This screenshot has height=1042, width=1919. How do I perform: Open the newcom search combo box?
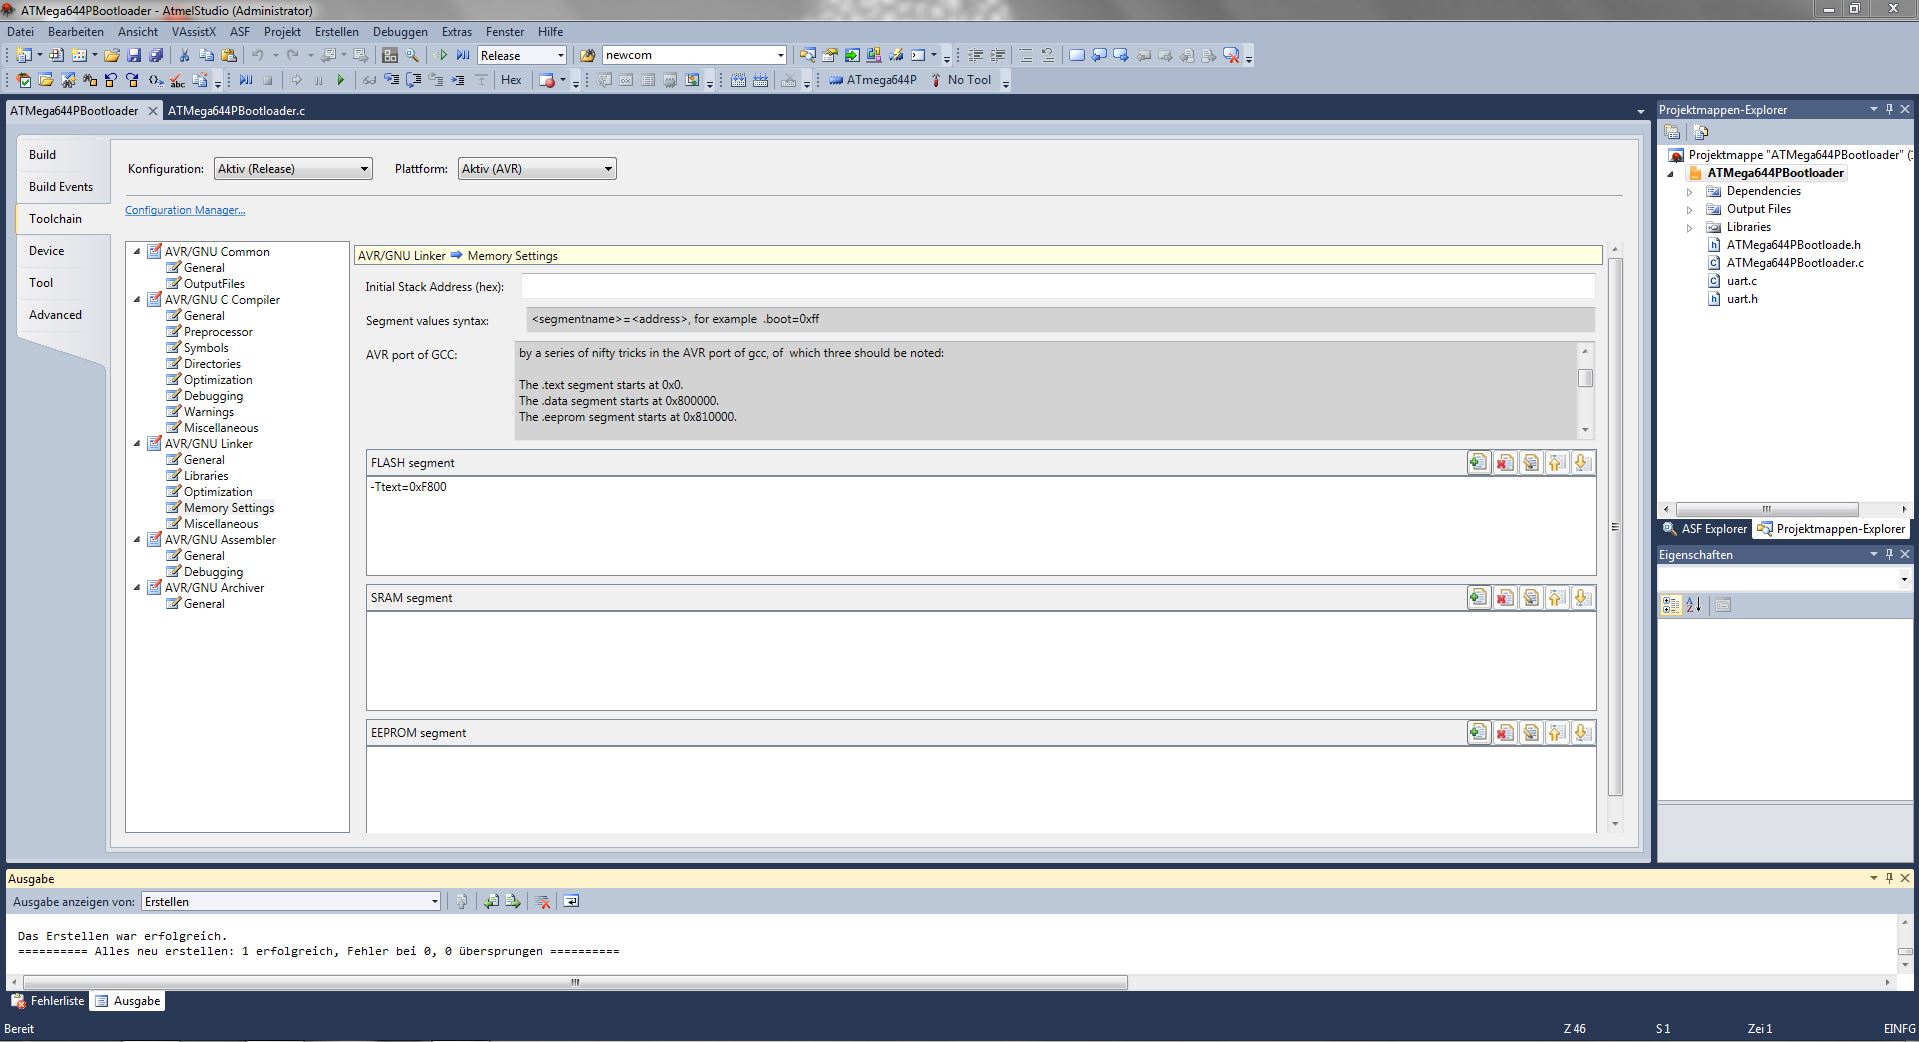pyautogui.click(x=781, y=56)
